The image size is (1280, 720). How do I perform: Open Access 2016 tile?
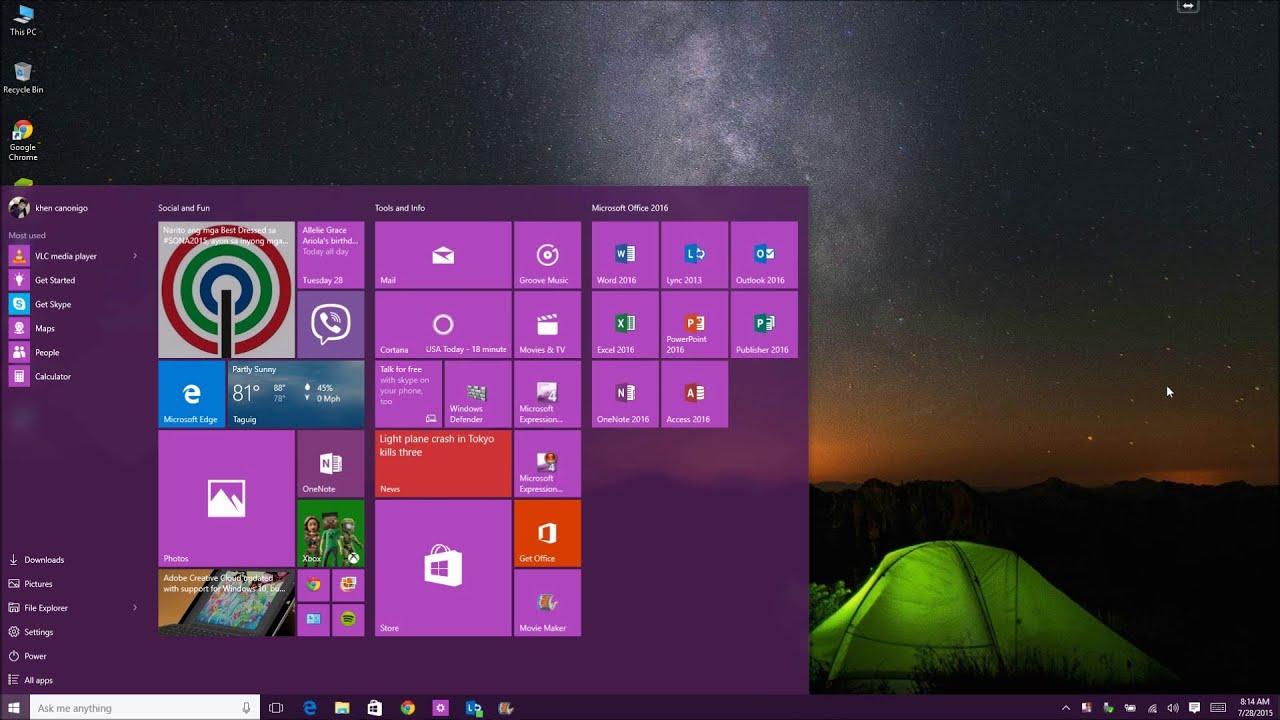(694, 394)
